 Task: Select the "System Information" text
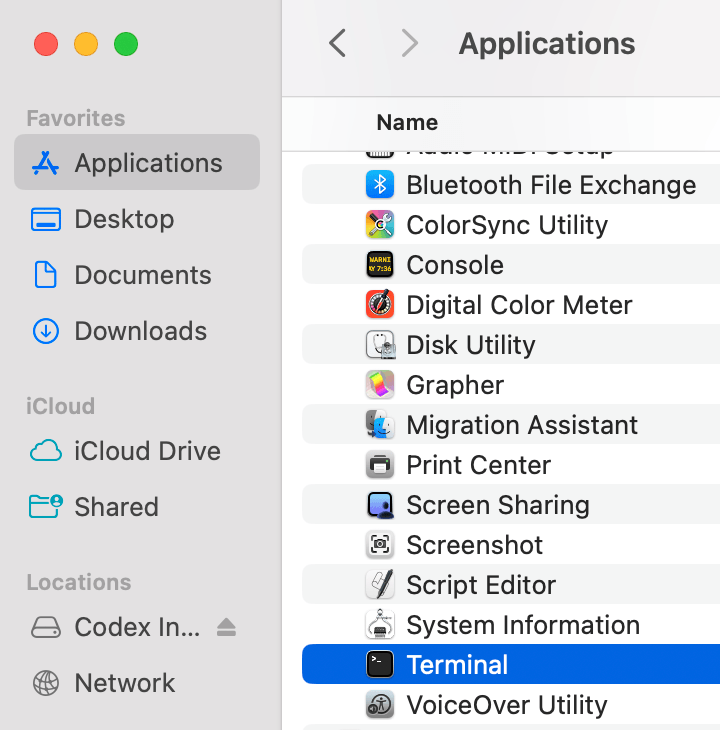coord(523,625)
